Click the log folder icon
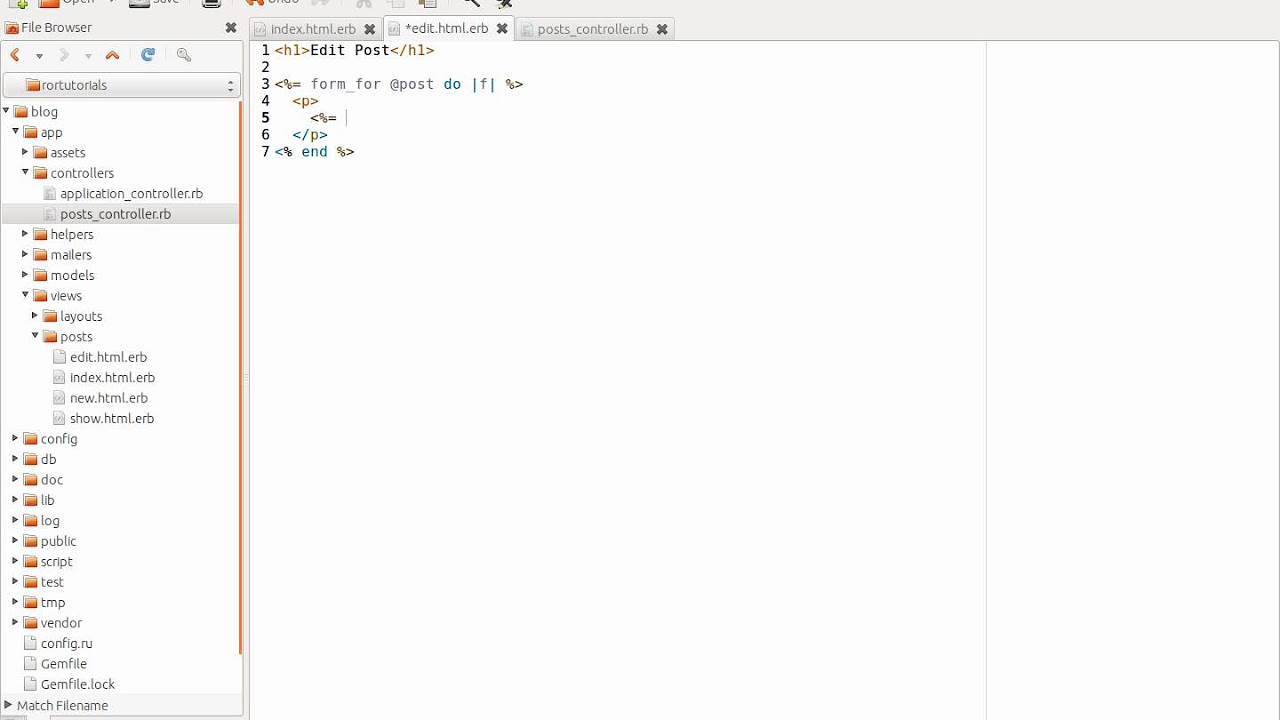Screen dimensions: 1280x720 tap(31, 520)
